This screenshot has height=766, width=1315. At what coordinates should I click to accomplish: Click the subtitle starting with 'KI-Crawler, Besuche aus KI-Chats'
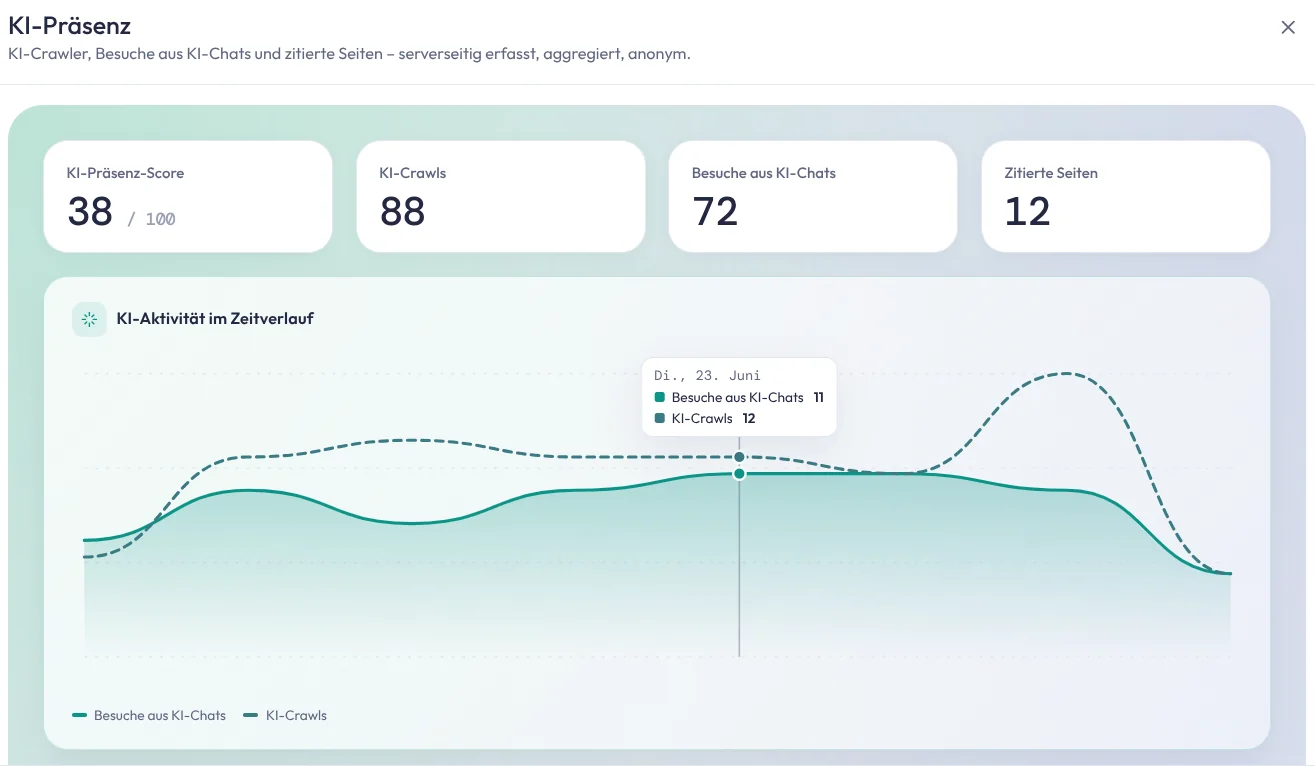pyautogui.click(x=349, y=54)
